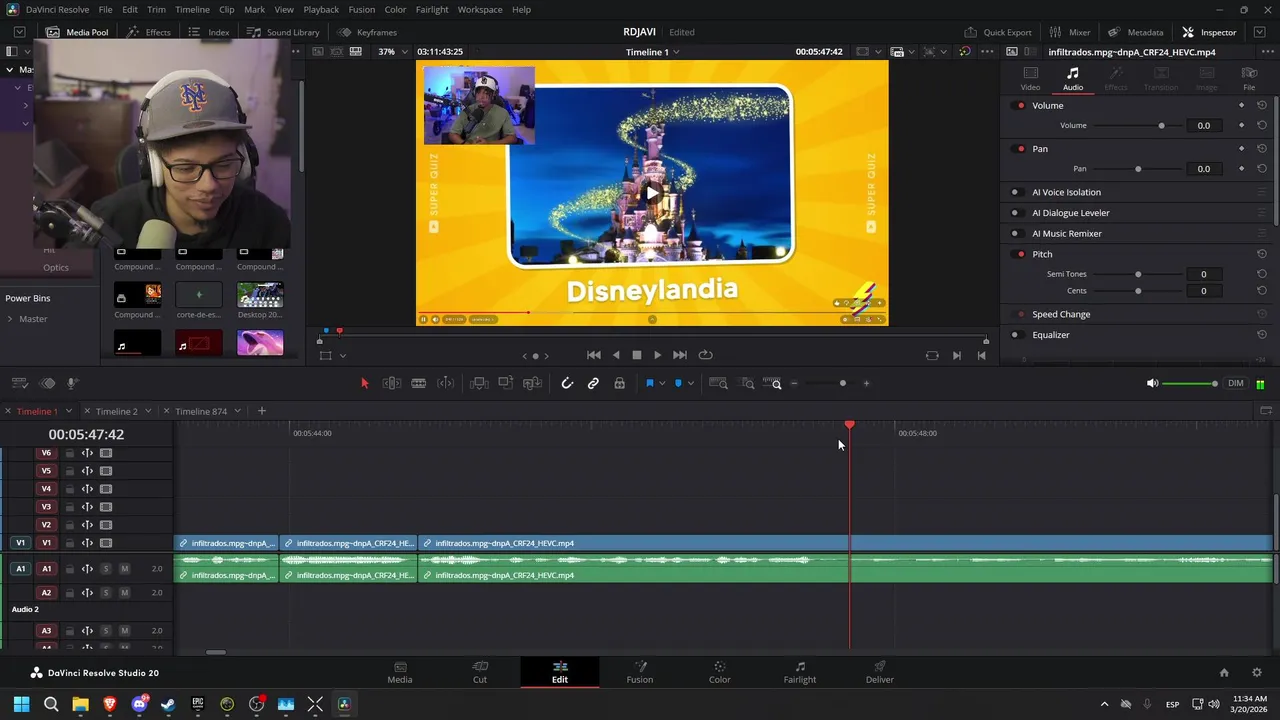The width and height of the screenshot is (1280, 720).
Task: Go to the Color page
Action: coord(719,672)
